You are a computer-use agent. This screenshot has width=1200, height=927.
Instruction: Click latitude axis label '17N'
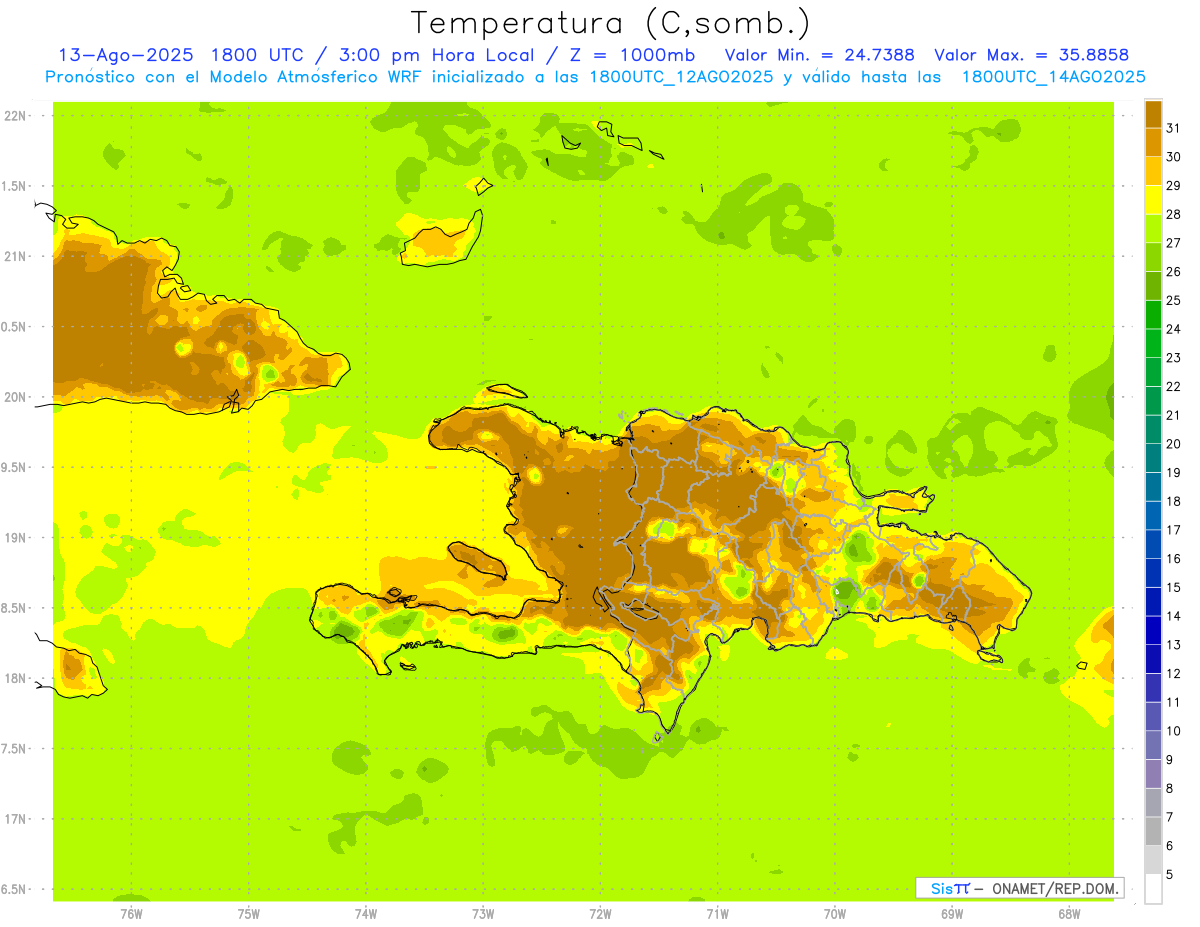click(x=15, y=819)
